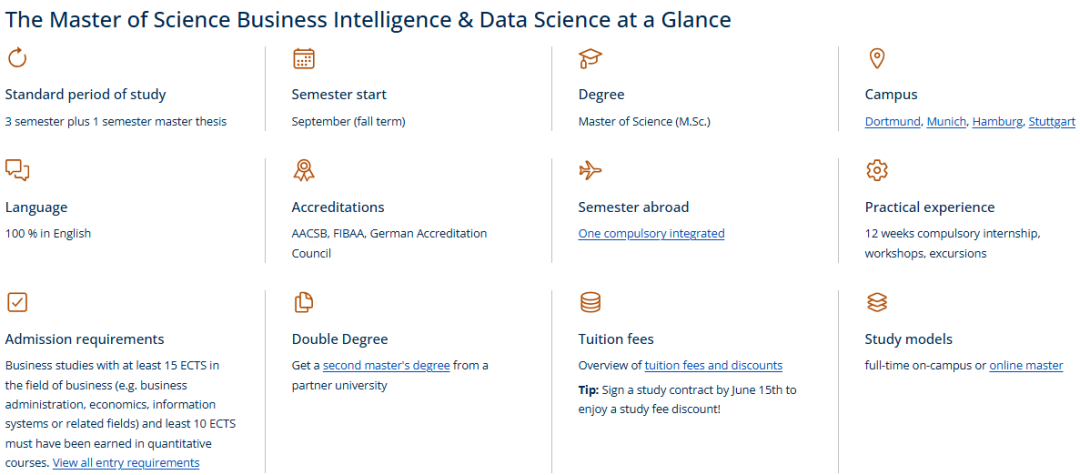
Task: Click the graduation cap Degree icon
Action: (x=590, y=59)
